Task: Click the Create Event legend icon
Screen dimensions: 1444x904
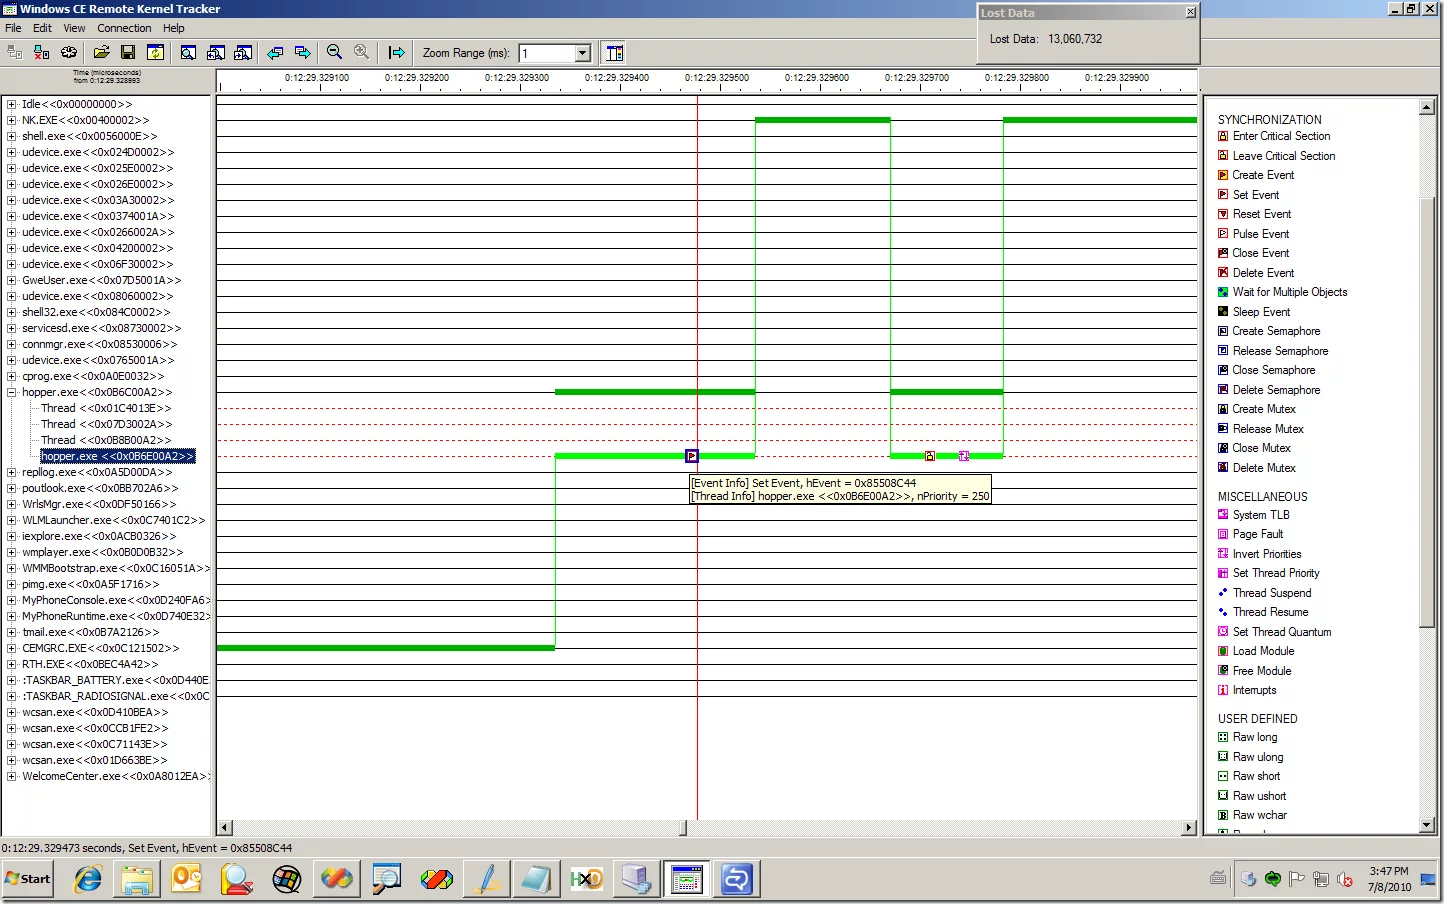Action: [1223, 175]
